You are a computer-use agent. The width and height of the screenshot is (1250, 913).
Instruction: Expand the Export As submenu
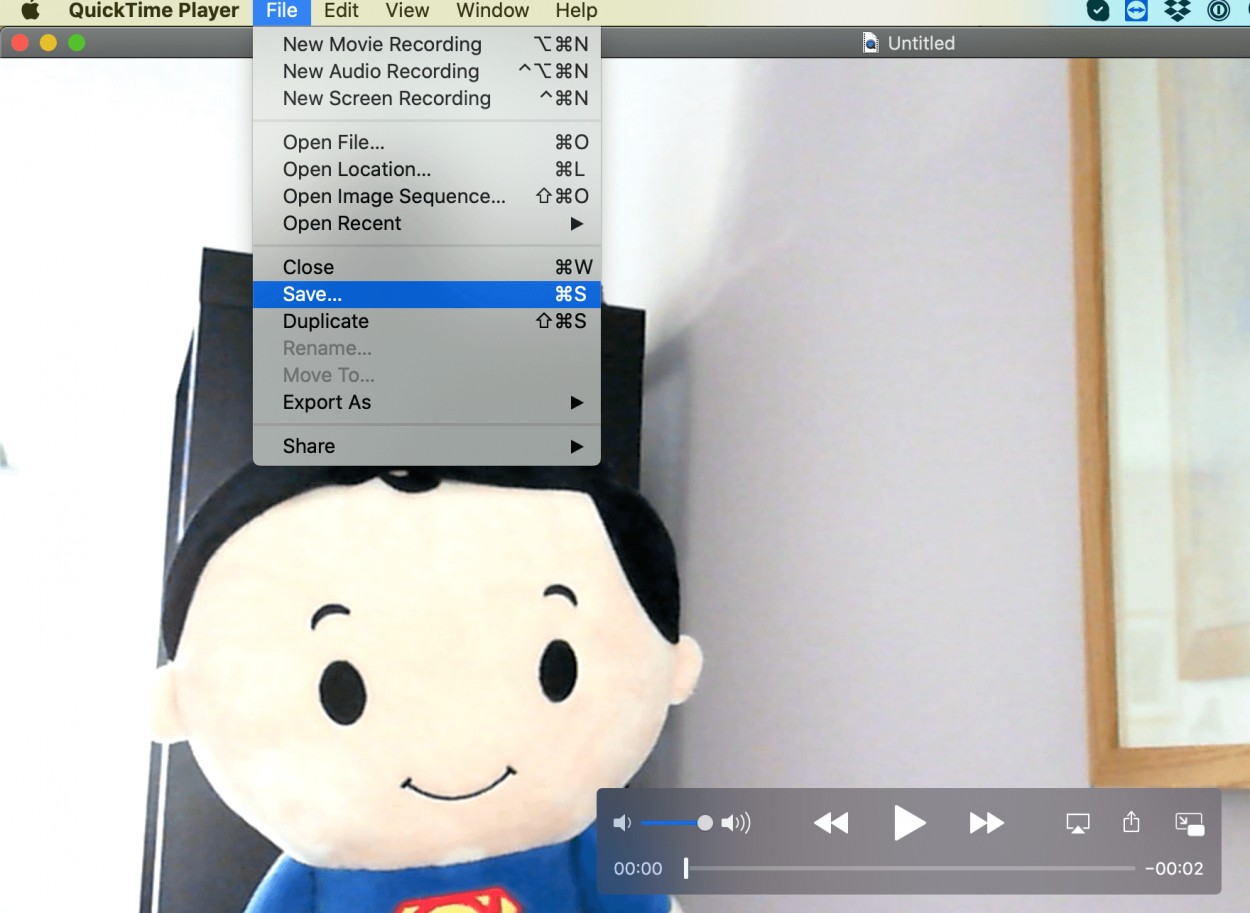[x=427, y=402]
